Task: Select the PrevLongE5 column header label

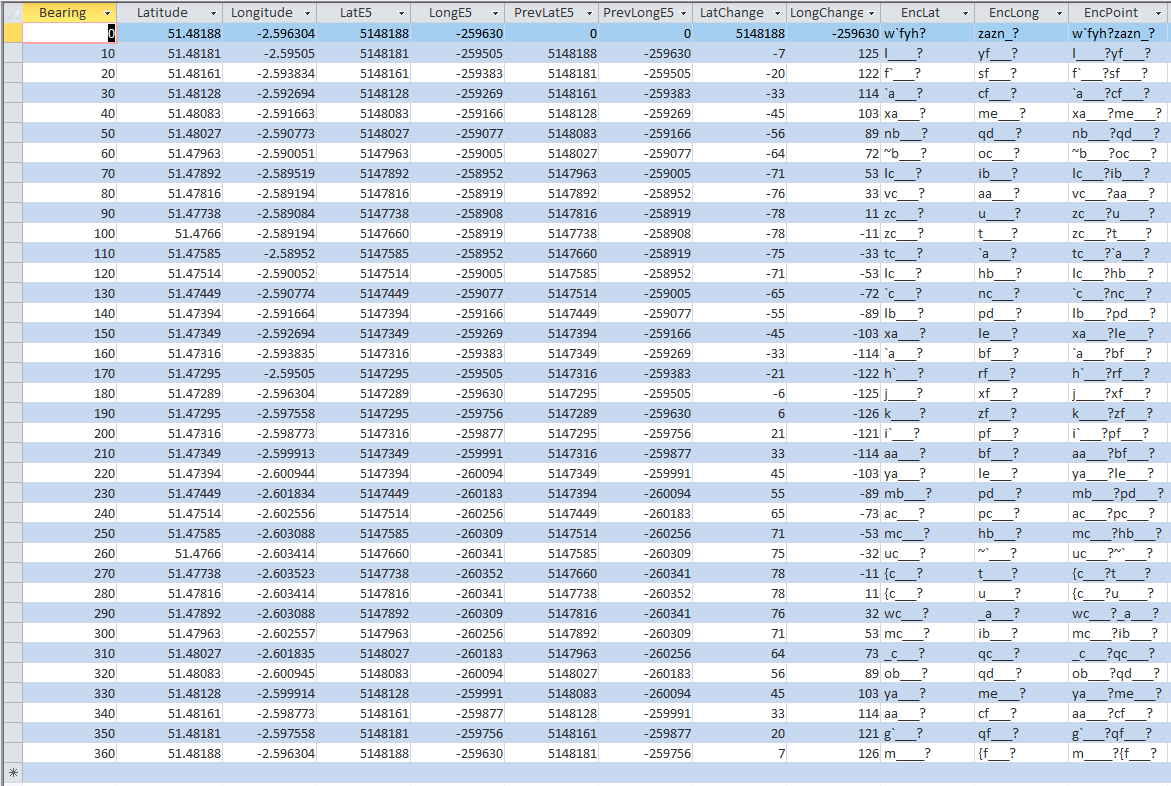Action: [639, 13]
